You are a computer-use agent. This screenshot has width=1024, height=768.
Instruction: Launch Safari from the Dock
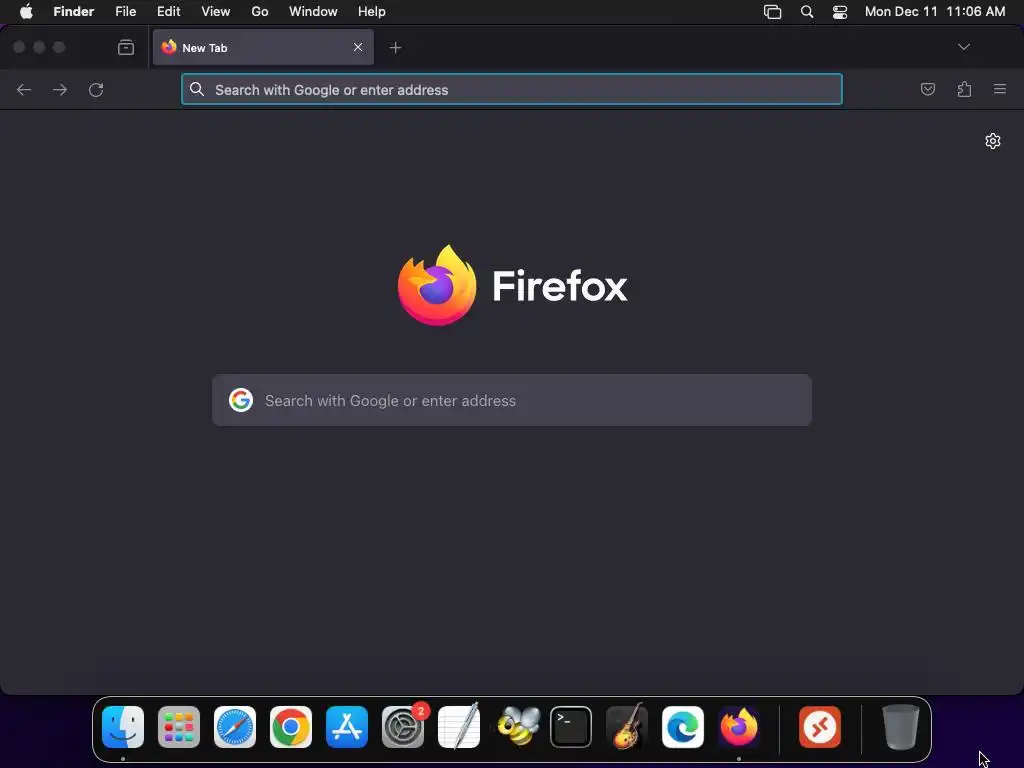pos(235,727)
